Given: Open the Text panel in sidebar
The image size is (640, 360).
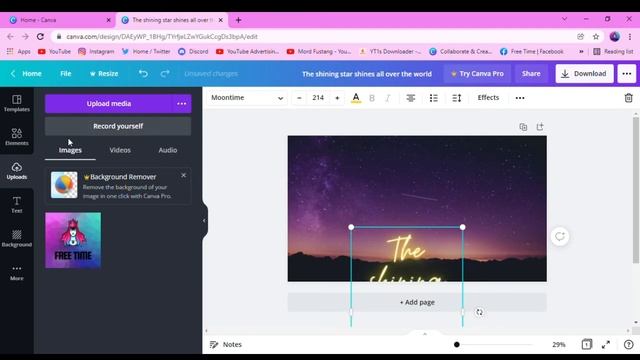Looking at the screenshot, I should 17,204.
